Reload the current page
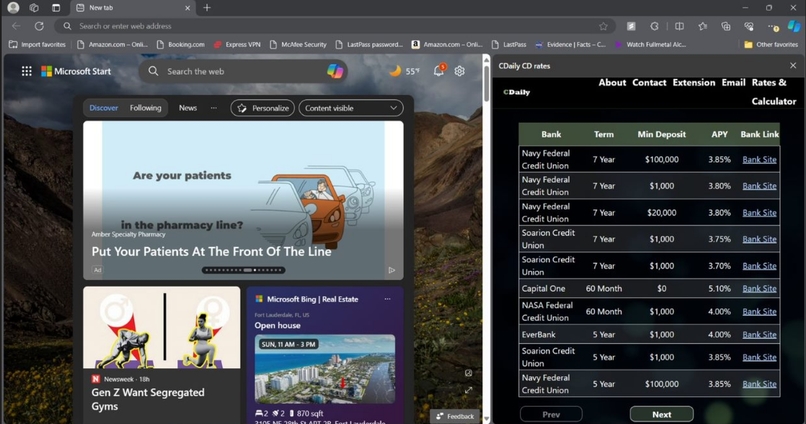 39,26
